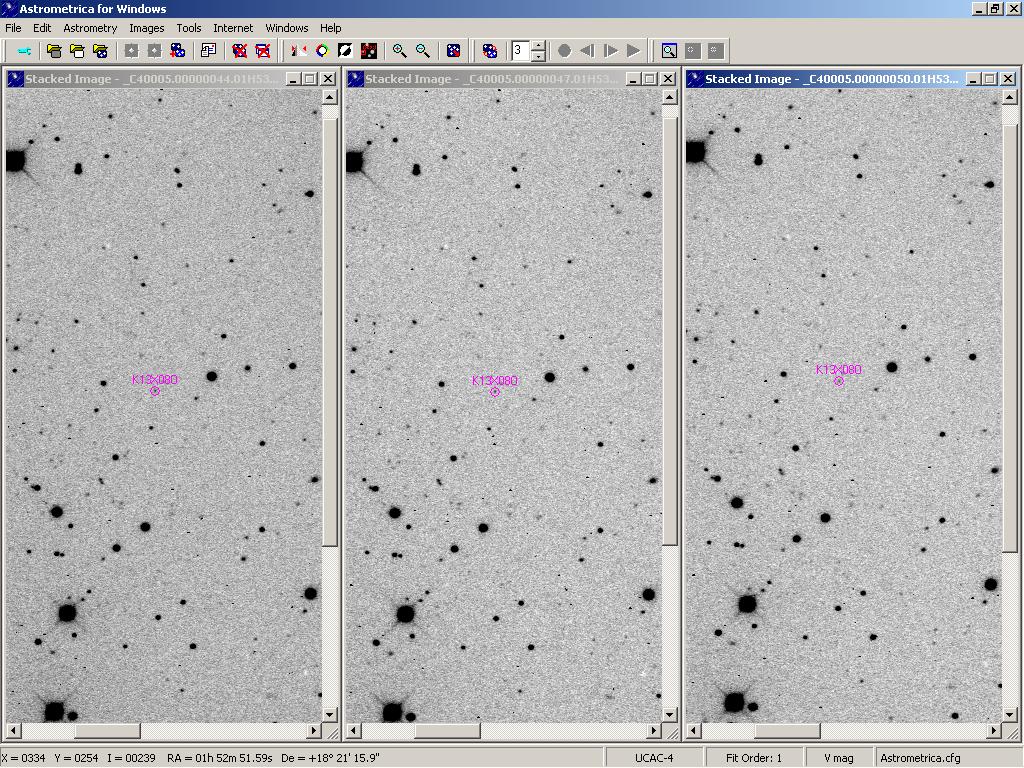Click the K13X08O object marker in left image

pyautogui.click(x=155, y=391)
